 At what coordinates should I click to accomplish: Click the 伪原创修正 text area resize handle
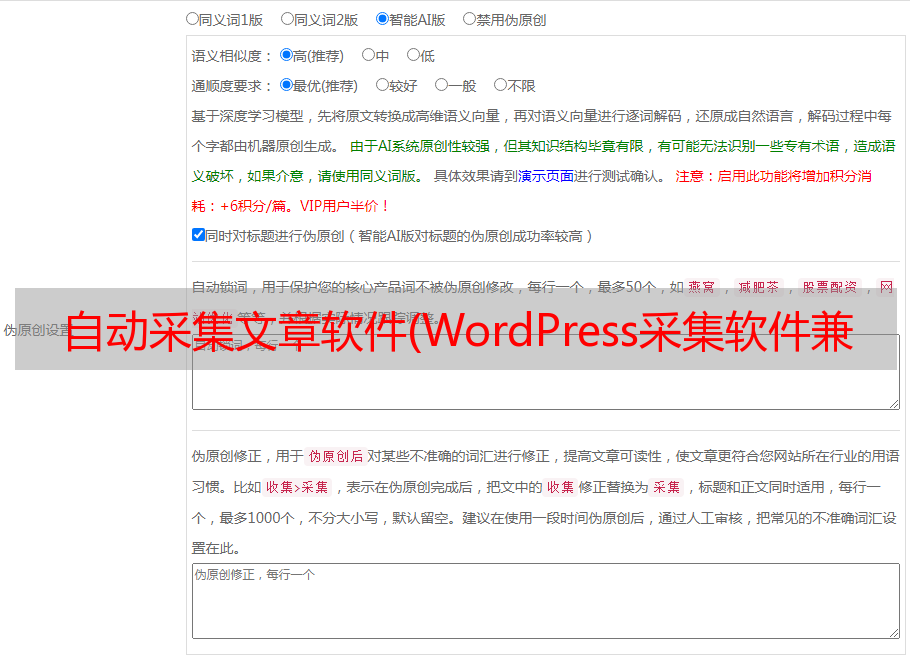(x=893, y=632)
